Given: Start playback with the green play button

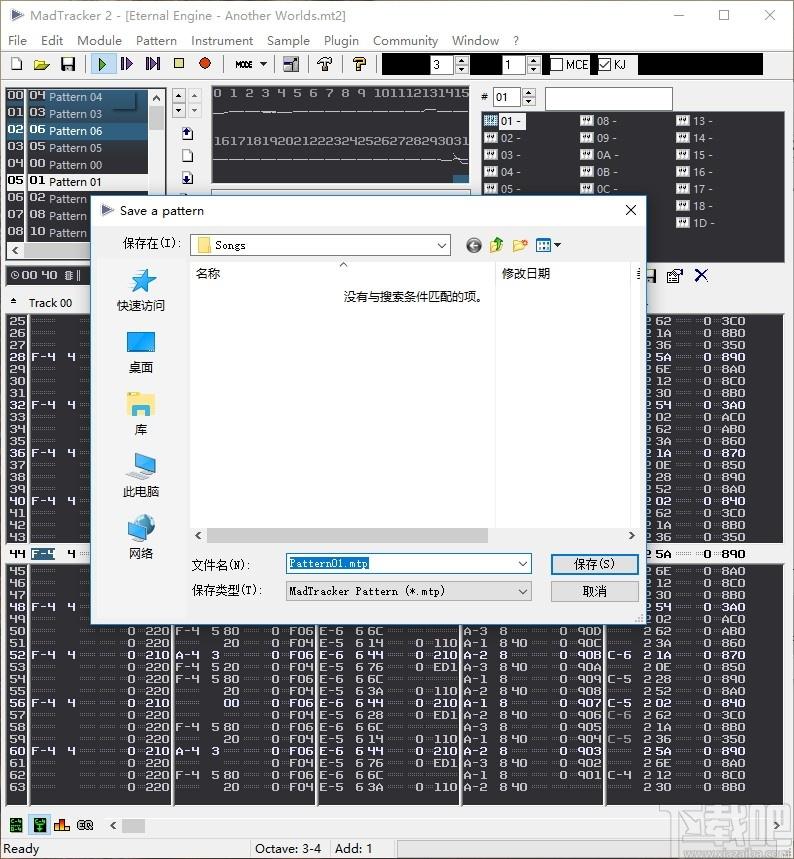Looking at the screenshot, I should 102,64.
